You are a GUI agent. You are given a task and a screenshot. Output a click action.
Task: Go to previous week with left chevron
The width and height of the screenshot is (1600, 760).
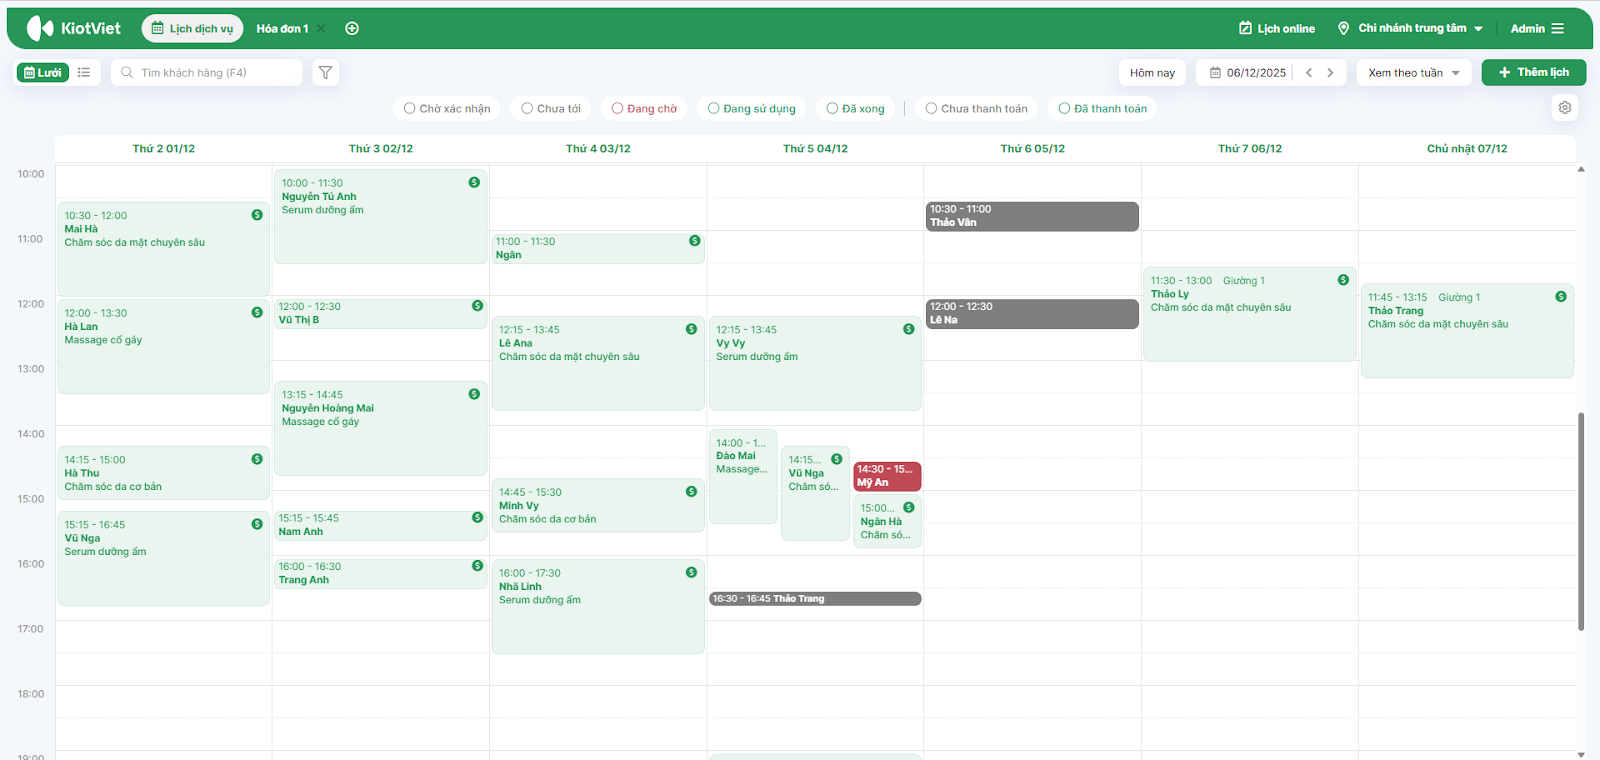pos(1309,73)
